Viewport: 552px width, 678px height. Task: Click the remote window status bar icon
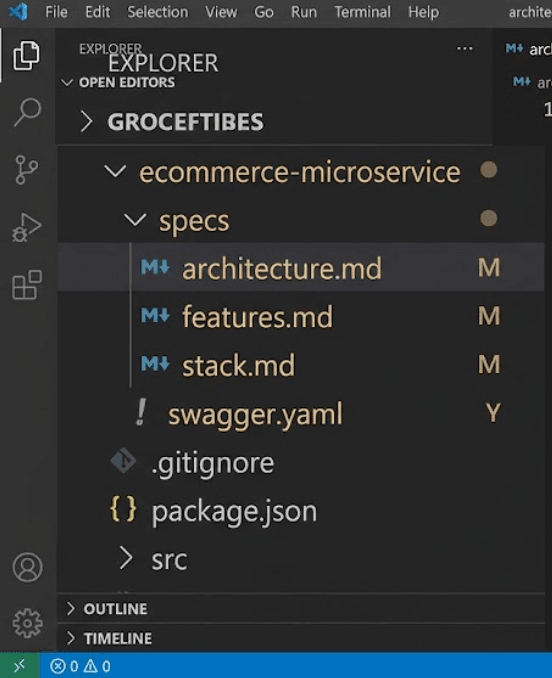pos(20,666)
